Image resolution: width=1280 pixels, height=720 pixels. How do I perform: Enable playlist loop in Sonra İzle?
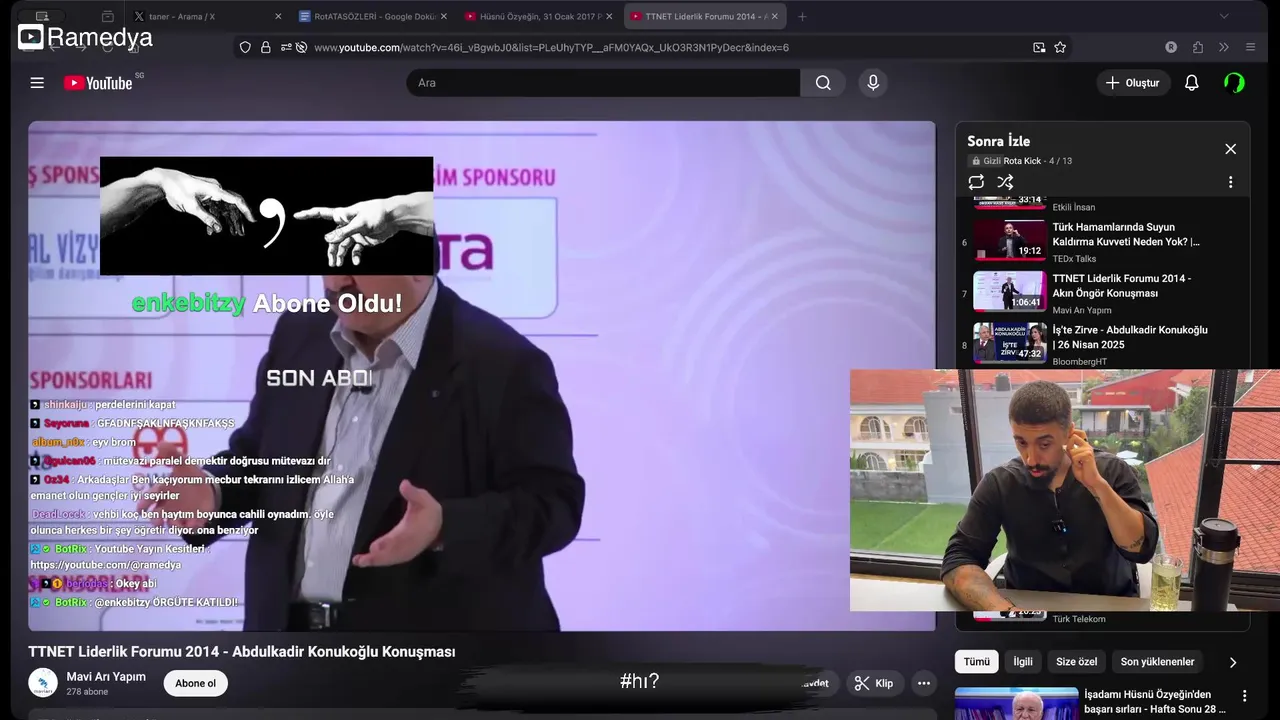(x=976, y=182)
